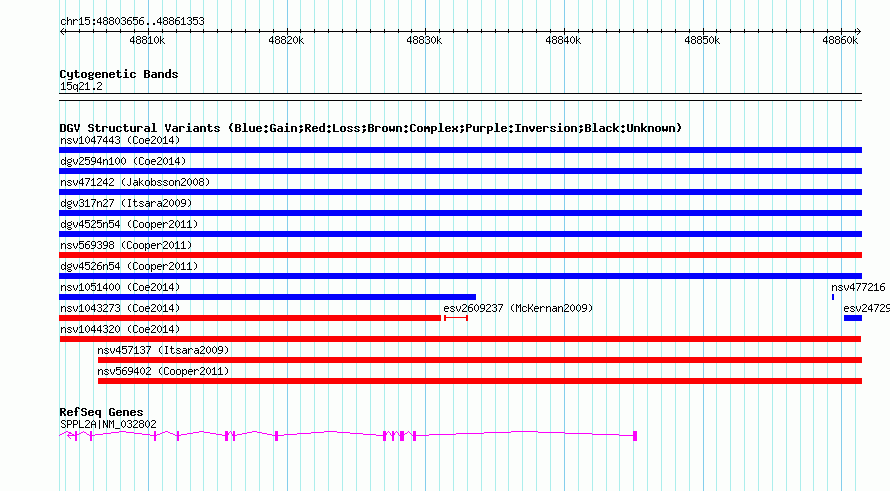Click the SPPL2A|NM_032802 gene label
The image size is (890, 491).
(x=108, y=424)
